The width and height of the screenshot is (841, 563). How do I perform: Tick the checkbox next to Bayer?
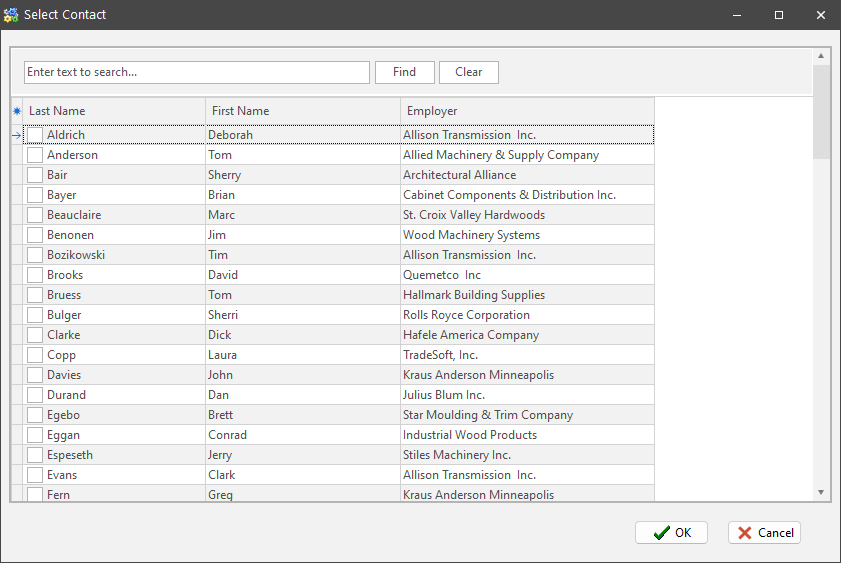[35, 195]
